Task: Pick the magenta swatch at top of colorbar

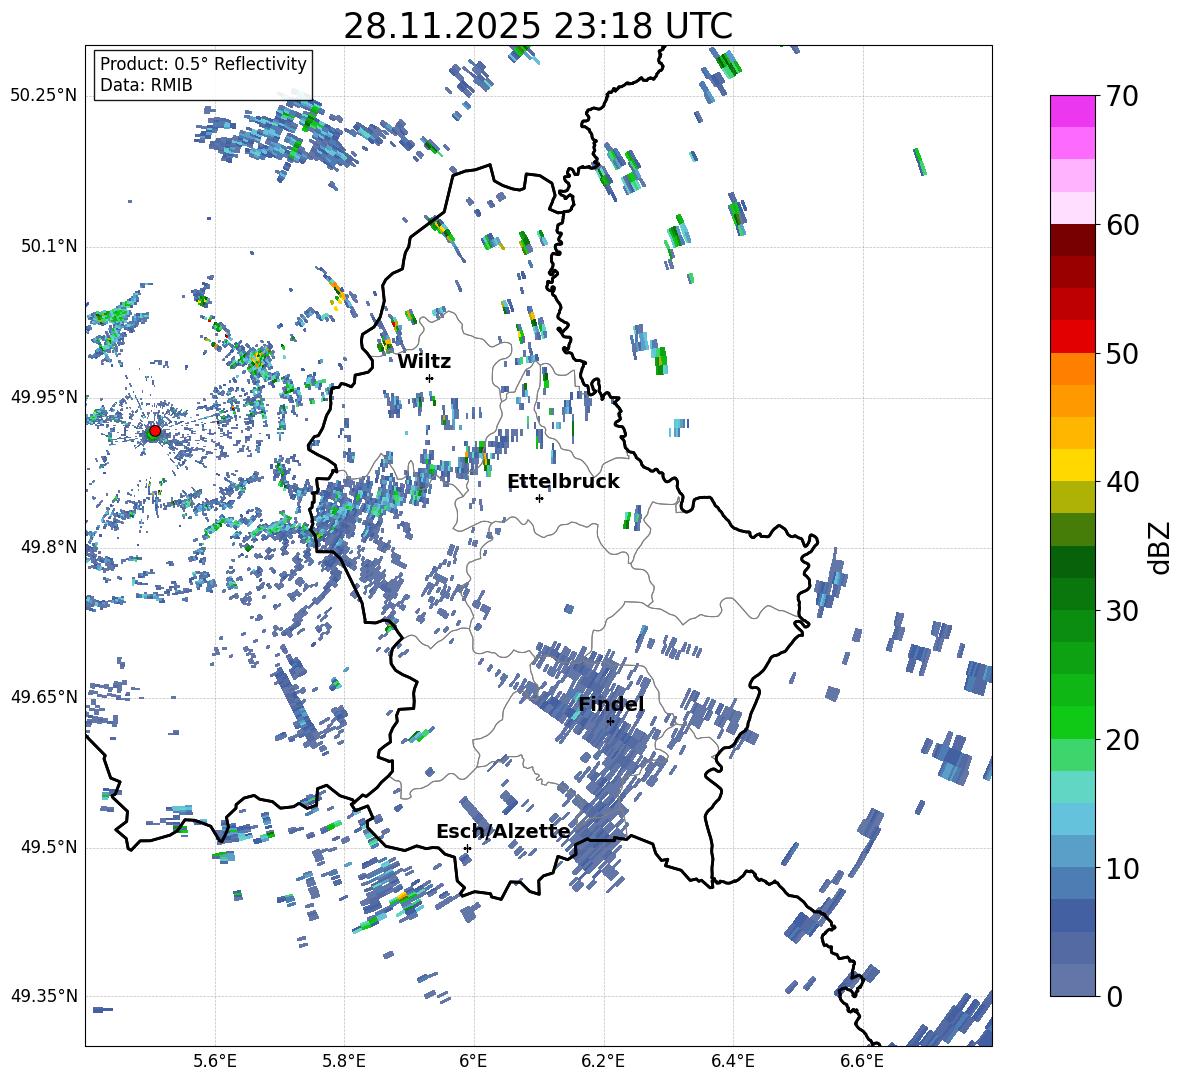Action: [x=1072, y=111]
